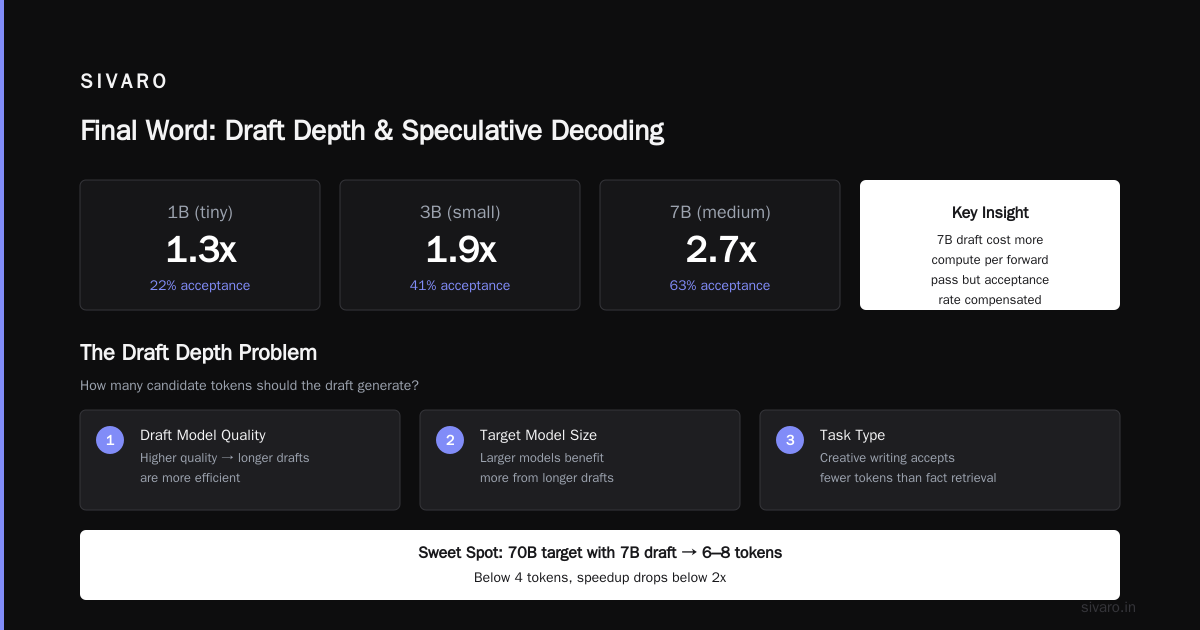Click the 22% acceptance label
This screenshot has height=630, width=1200.
(x=200, y=286)
